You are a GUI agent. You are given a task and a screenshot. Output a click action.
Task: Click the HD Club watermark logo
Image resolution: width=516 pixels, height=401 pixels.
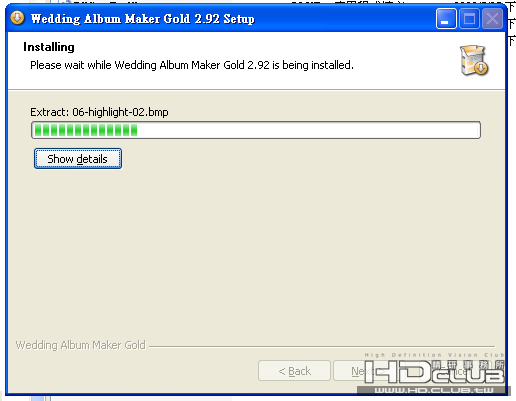point(434,372)
